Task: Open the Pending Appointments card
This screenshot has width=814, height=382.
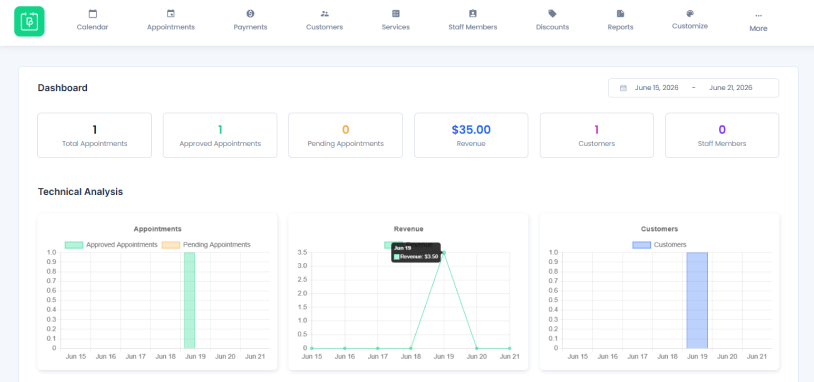Action: (346, 135)
